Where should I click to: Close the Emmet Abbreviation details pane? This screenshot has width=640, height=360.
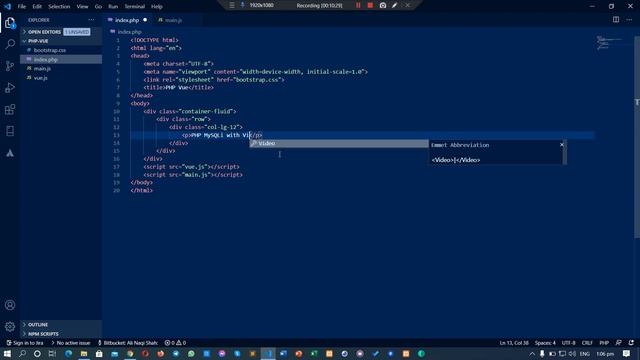click(x=562, y=144)
